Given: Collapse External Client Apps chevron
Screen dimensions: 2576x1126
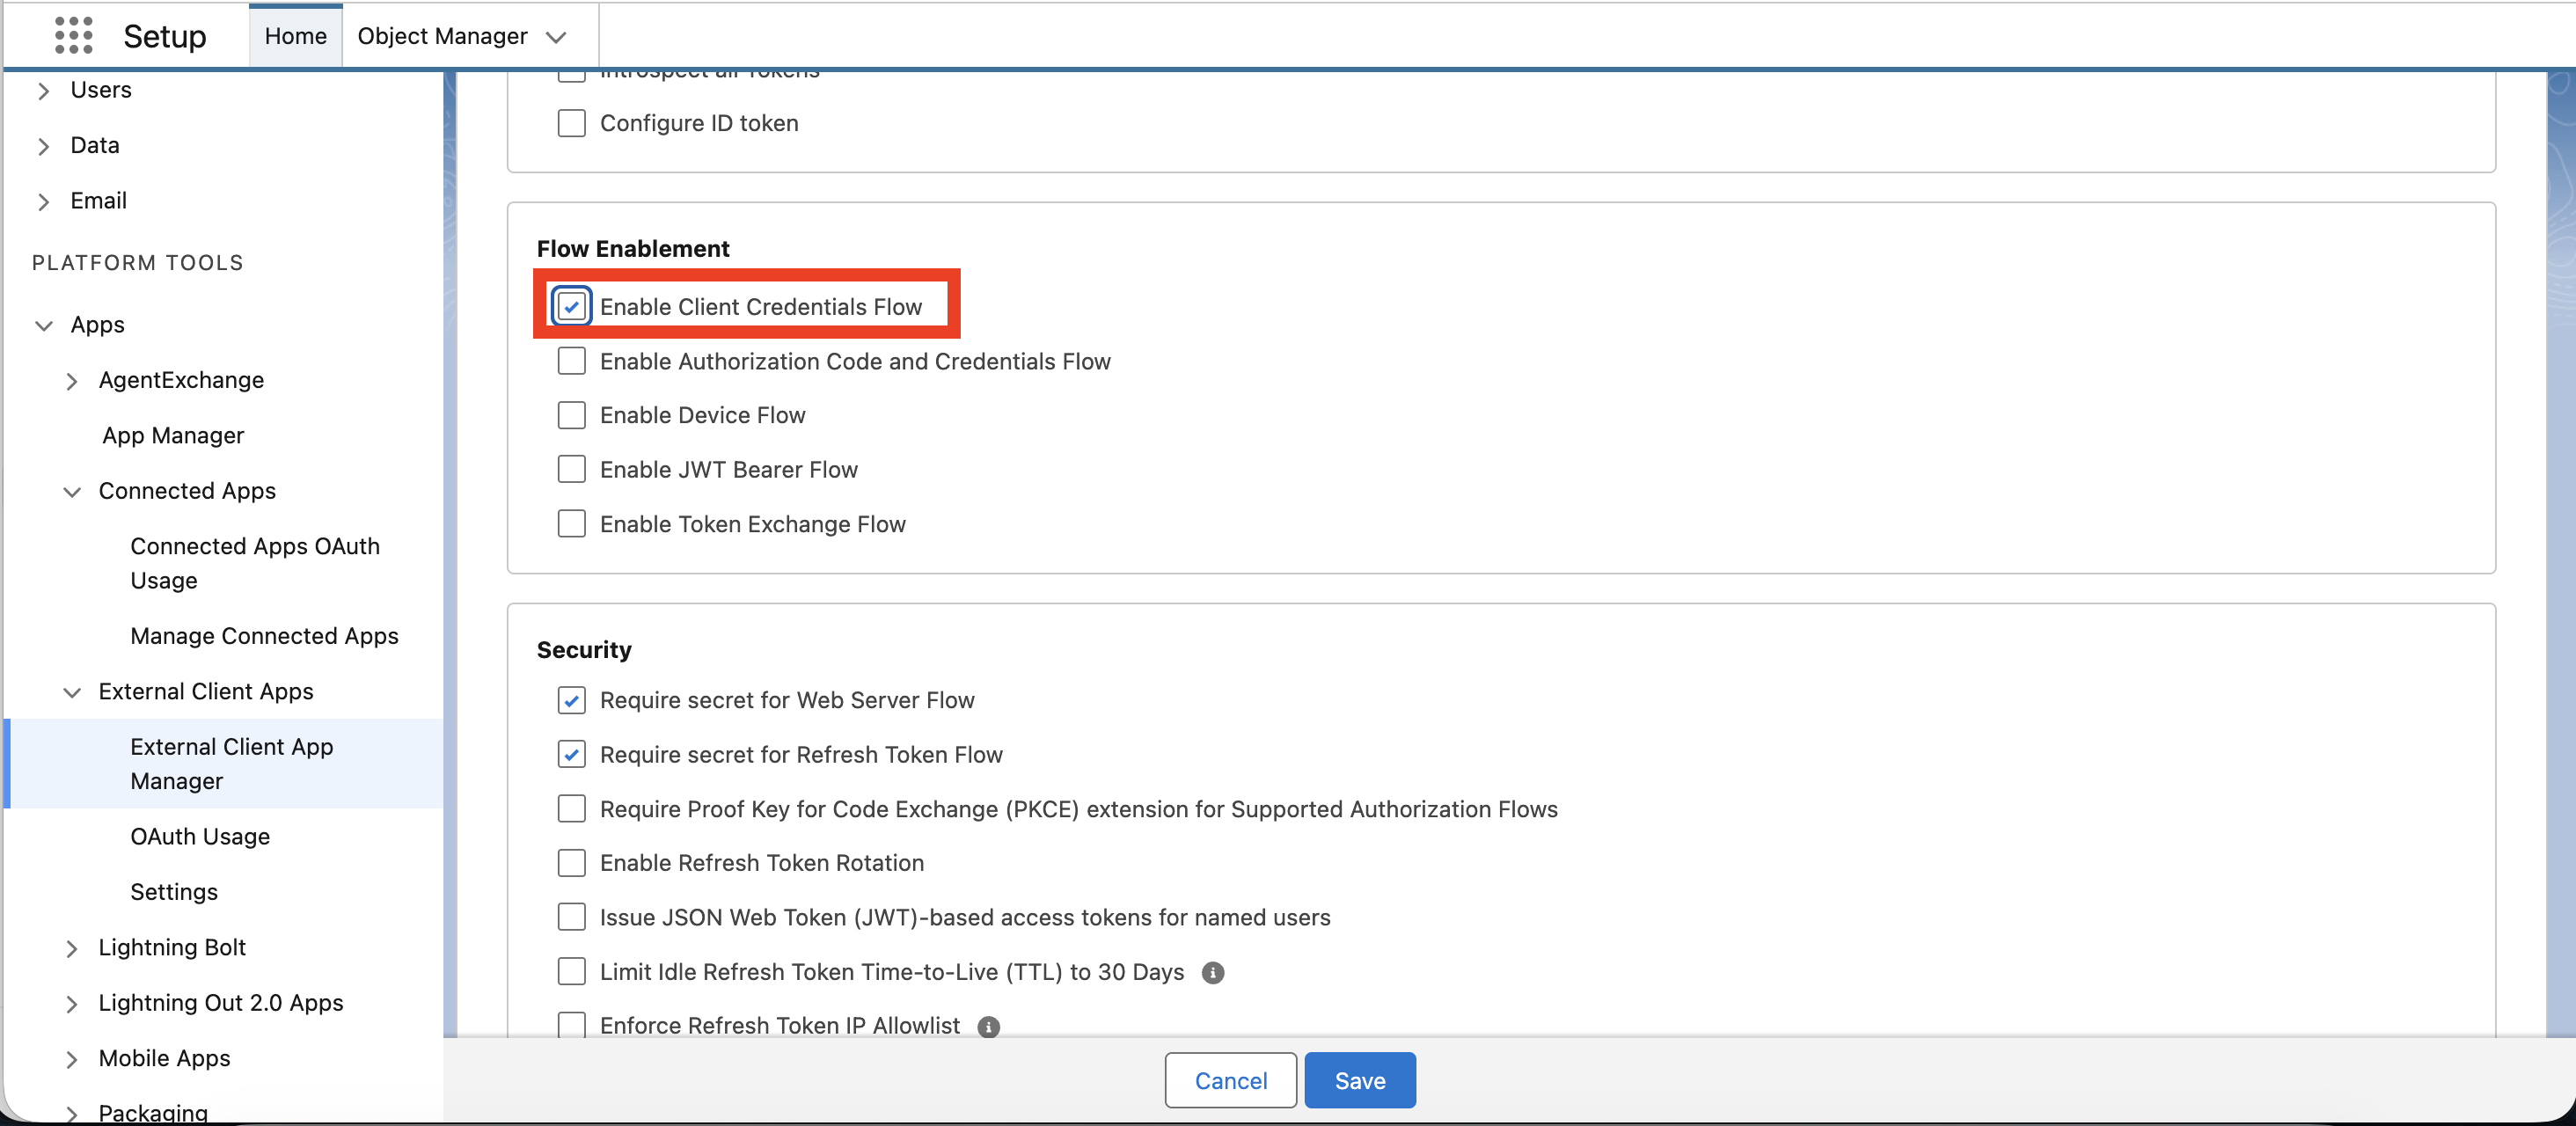Looking at the screenshot, I should click(x=71, y=693).
